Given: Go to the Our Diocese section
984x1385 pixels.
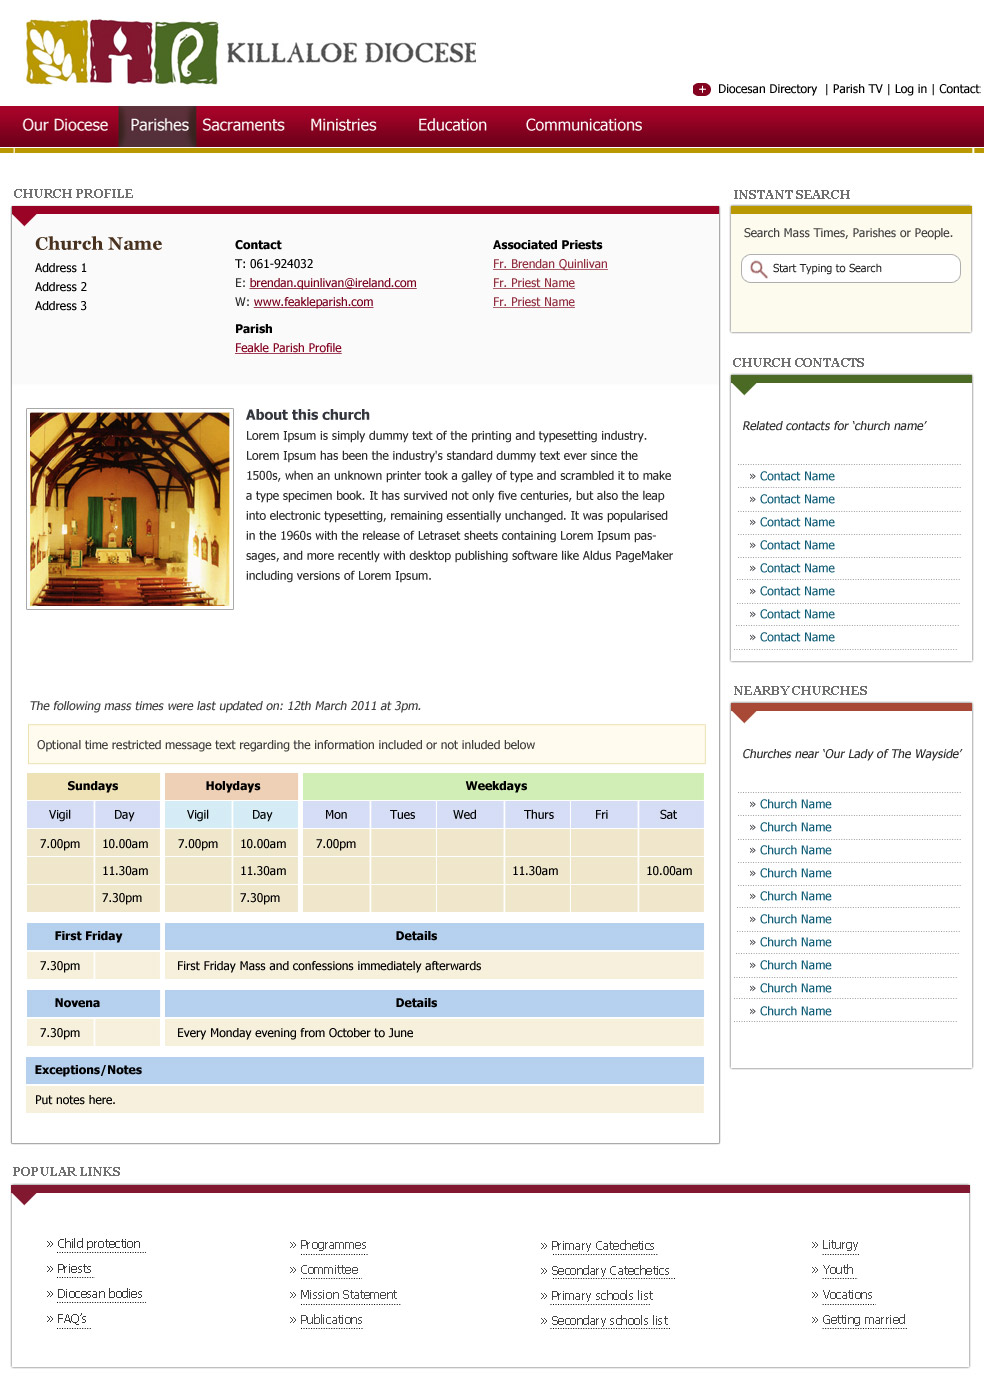Looking at the screenshot, I should 65,125.
